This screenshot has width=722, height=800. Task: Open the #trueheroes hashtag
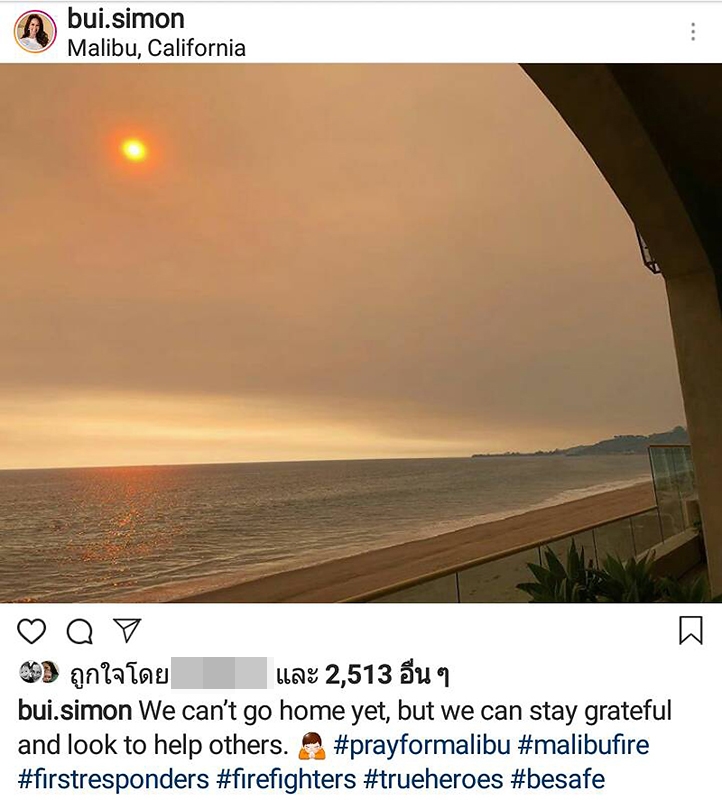point(433,780)
